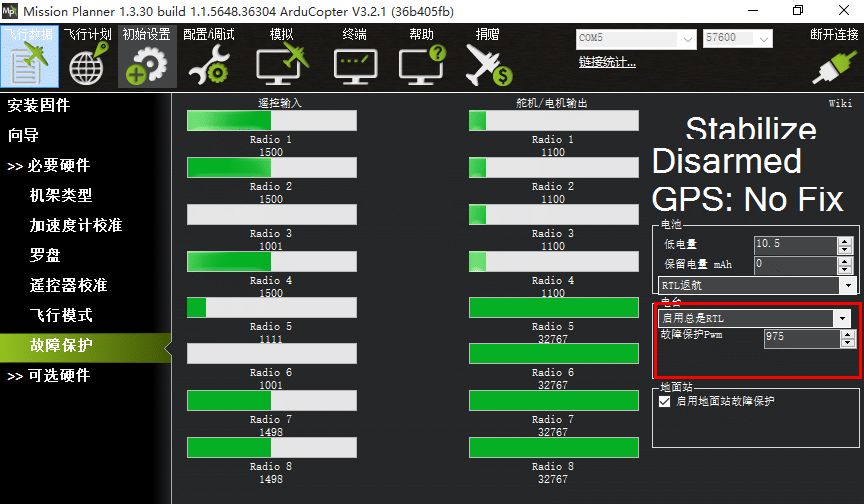Click the 低电量 10.5 input field
This screenshot has height=504, width=864.
pyautogui.click(x=796, y=245)
